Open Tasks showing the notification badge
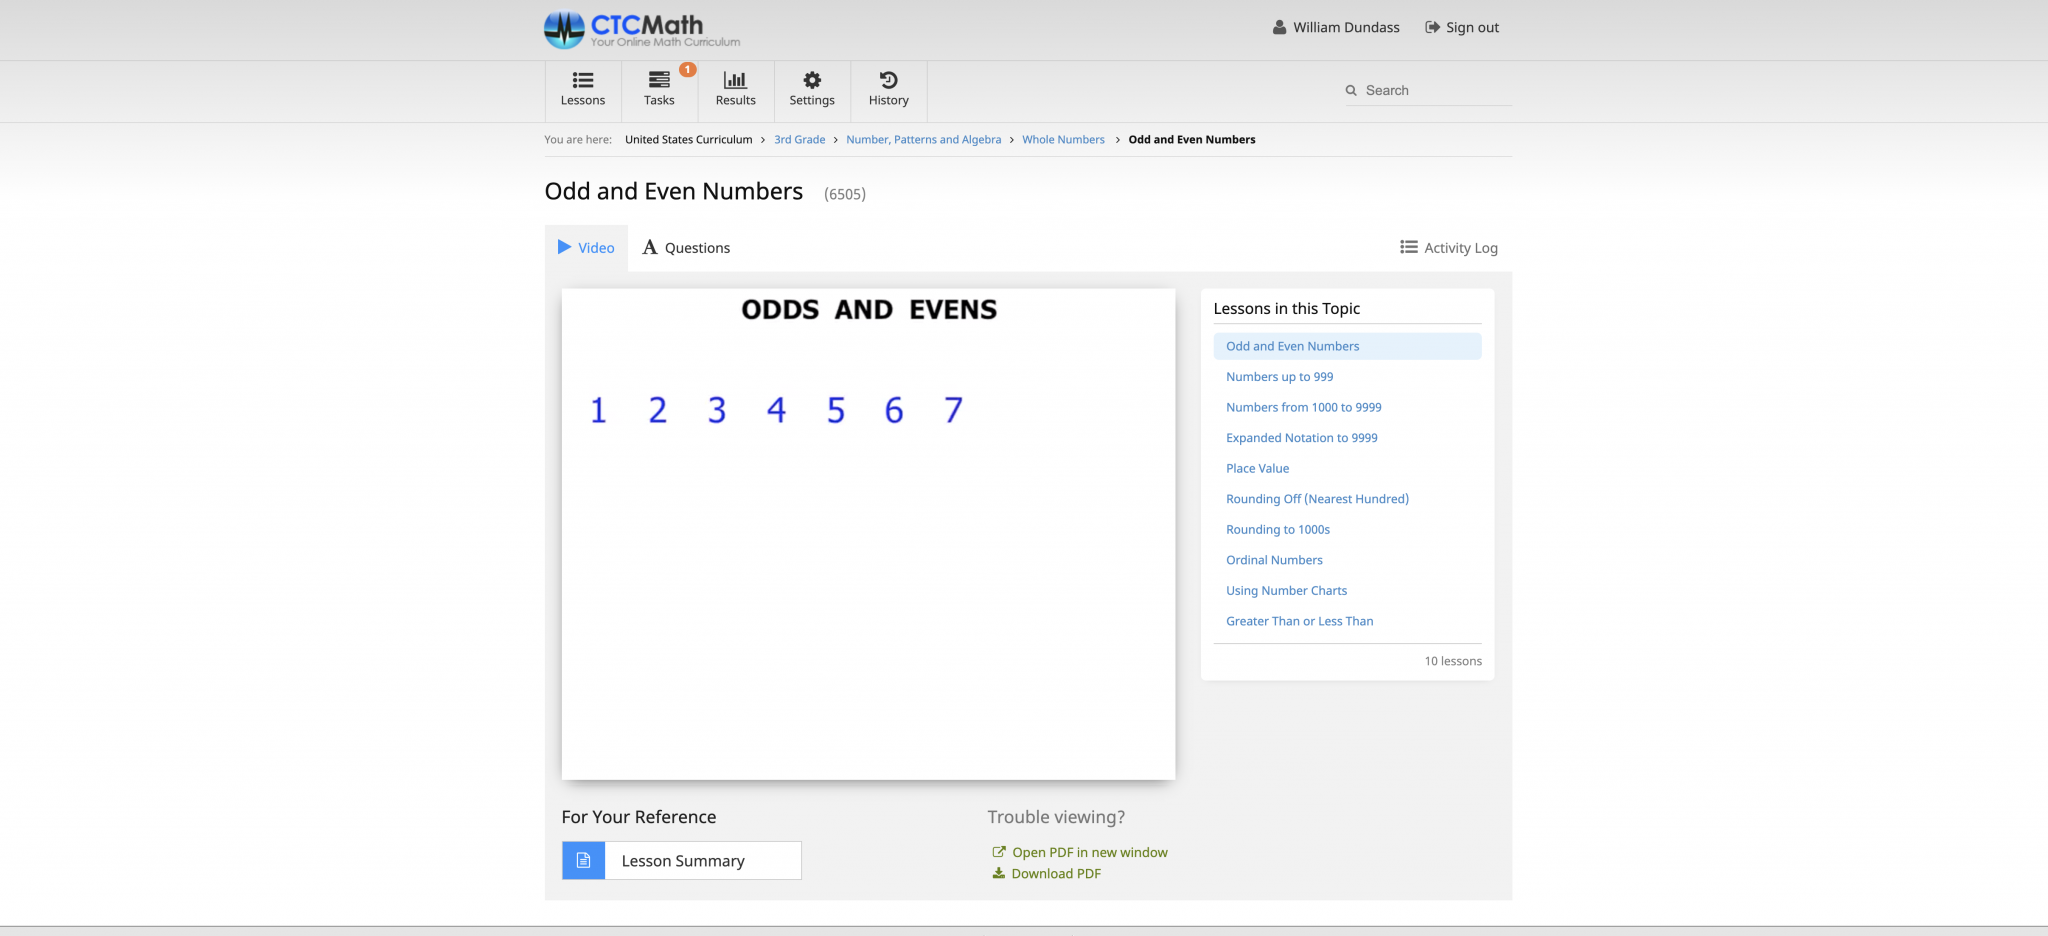This screenshot has height=936, width=2048. click(659, 78)
